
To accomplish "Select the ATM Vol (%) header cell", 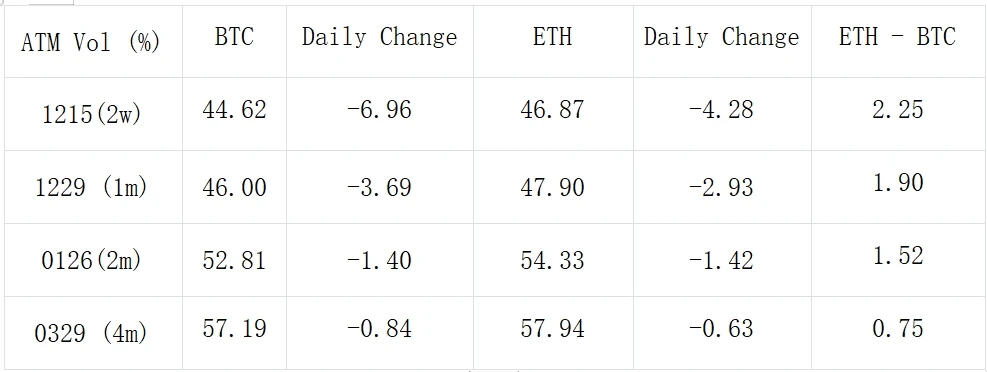I will (91, 43).
